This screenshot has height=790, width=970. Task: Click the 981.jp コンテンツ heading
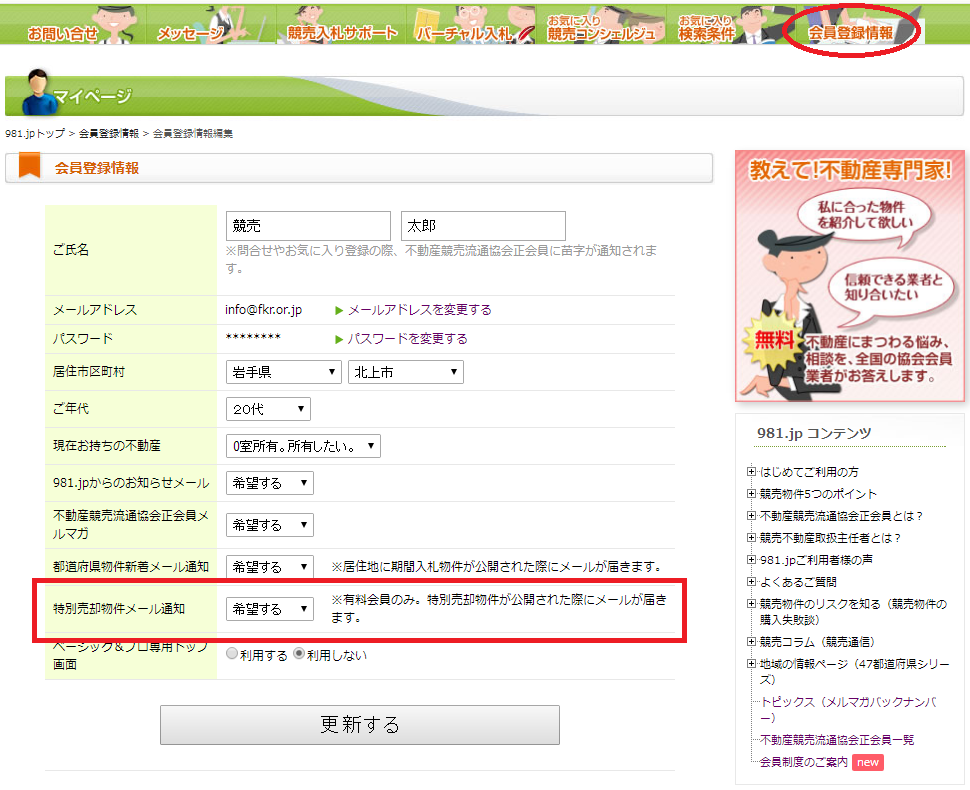tap(814, 433)
